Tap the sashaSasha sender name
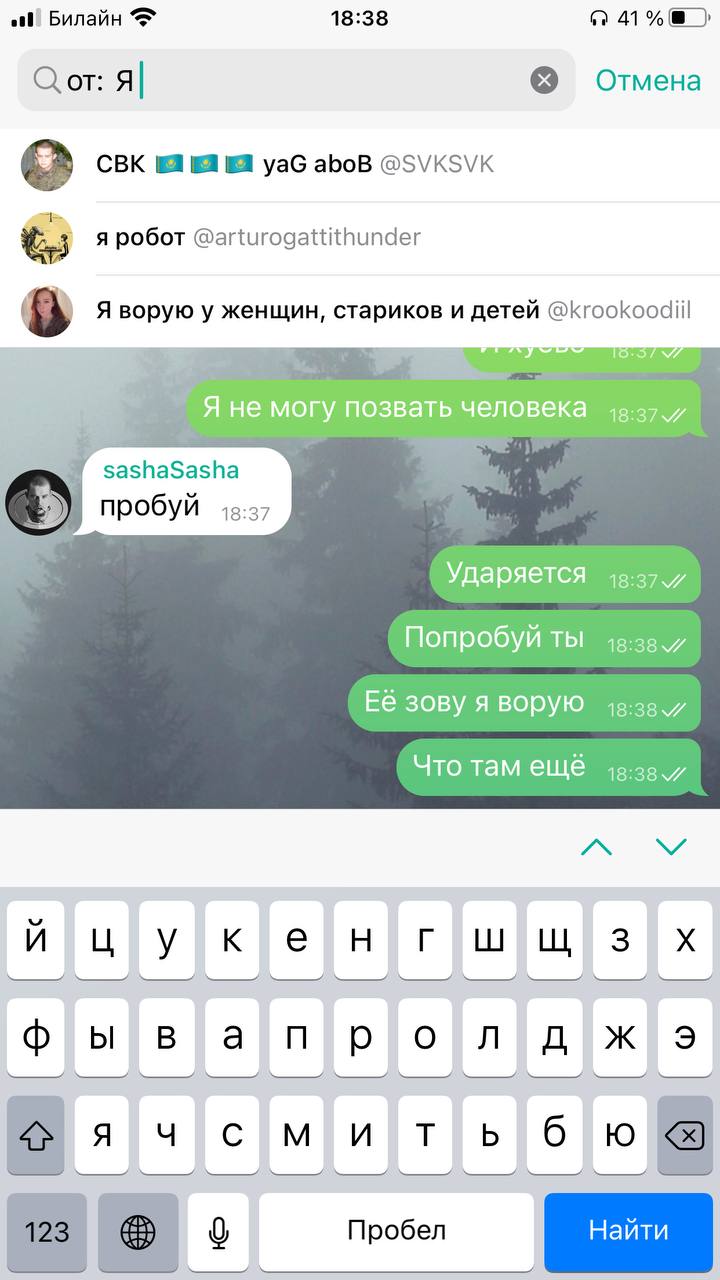This screenshot has height=1280, width=720. [x=171, y=470]
